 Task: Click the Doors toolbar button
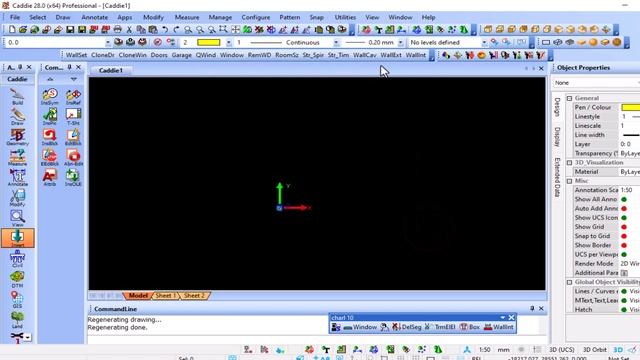pyautogui.click(x=159, y=55)
